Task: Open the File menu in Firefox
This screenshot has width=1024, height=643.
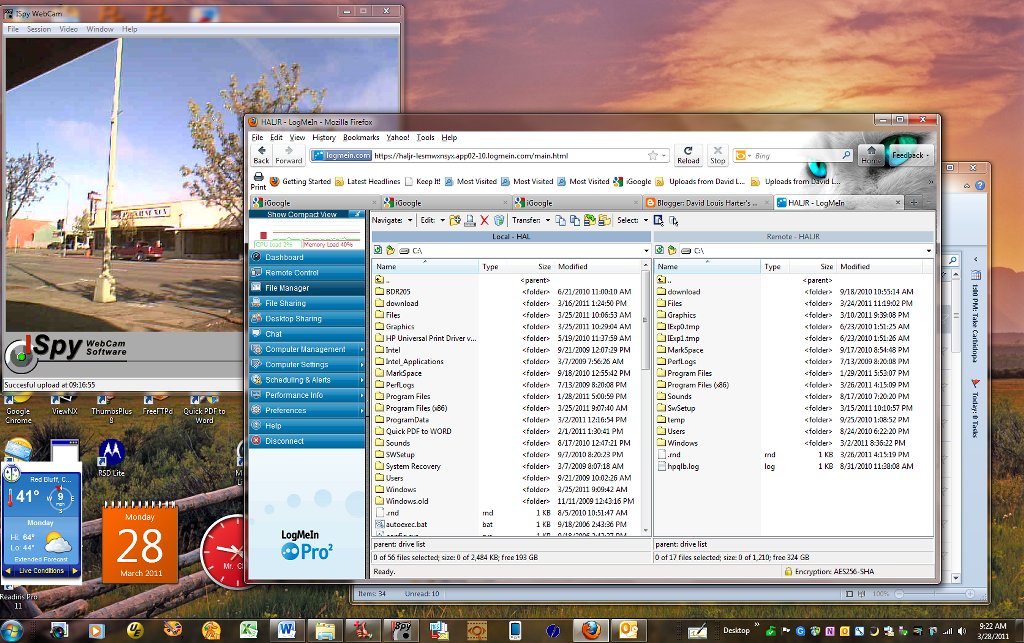Action: pos(257,138)
